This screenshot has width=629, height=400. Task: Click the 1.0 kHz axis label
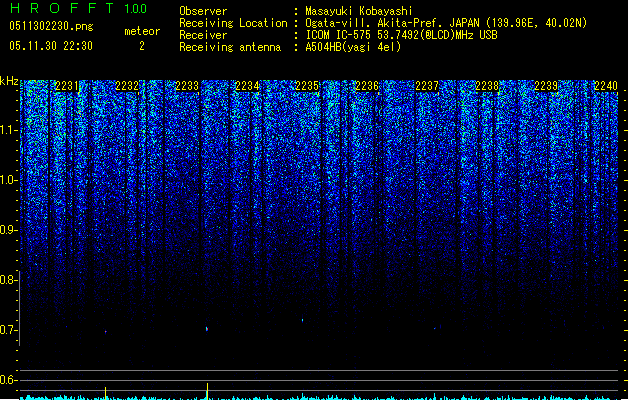tap(9, 180)
